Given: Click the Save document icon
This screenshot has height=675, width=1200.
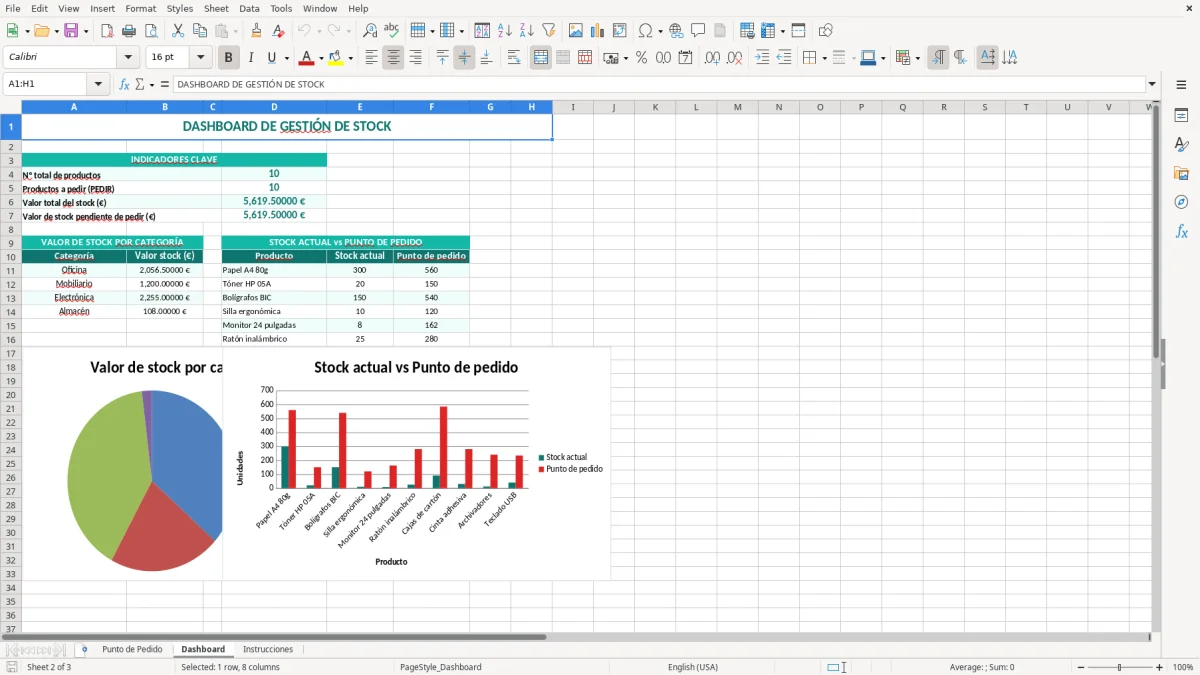Looking at the screenshot, I should point(70,31).
